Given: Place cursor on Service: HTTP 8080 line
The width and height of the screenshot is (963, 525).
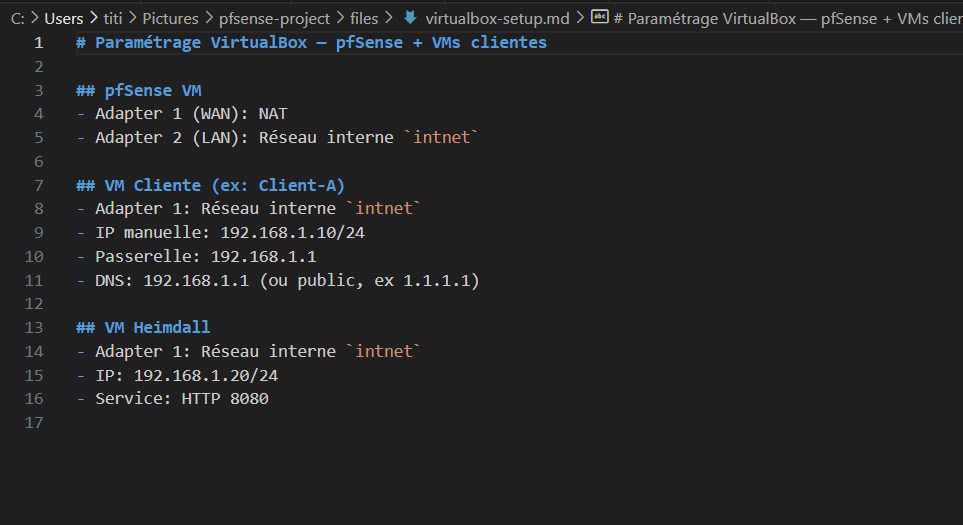Looking at the screenshot, I should coord(181,398).
